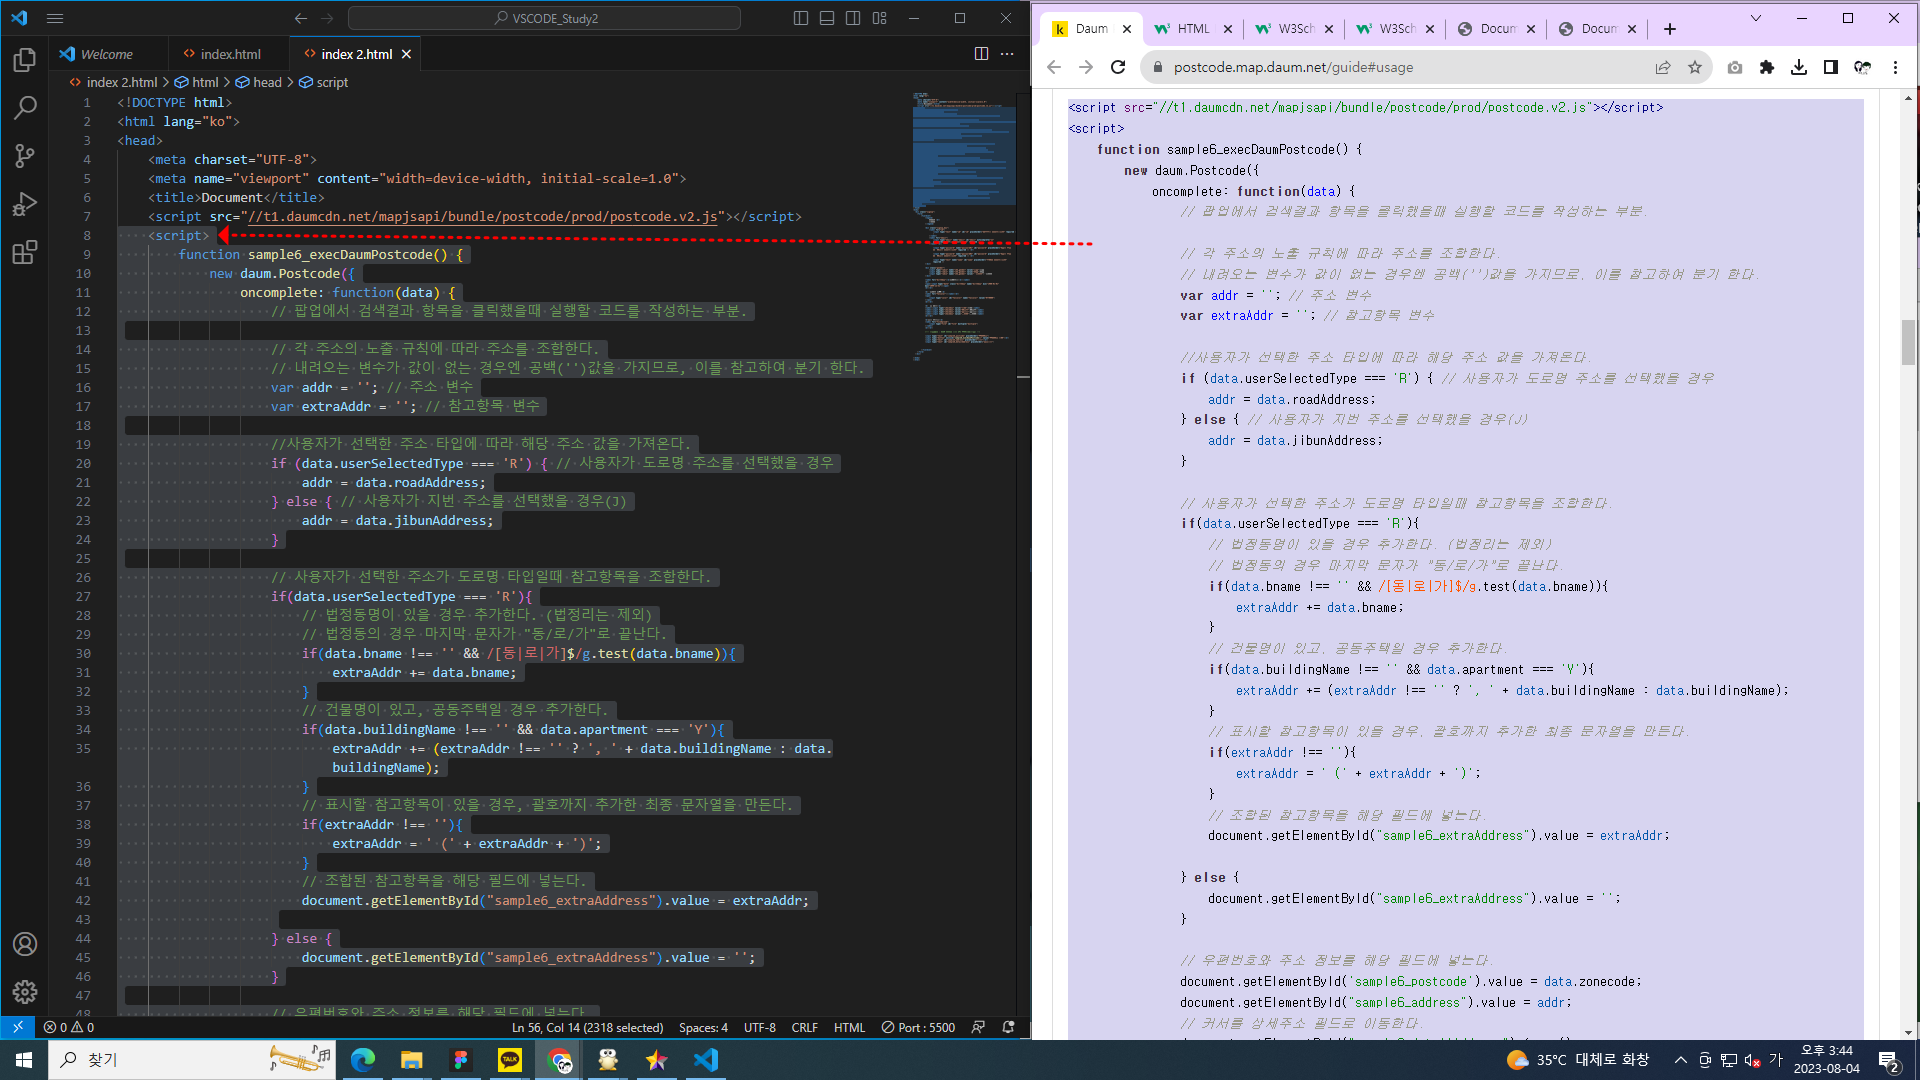Open the Manage gear icon
This screenshot has width=1920, height=1080.
point(25,991)
